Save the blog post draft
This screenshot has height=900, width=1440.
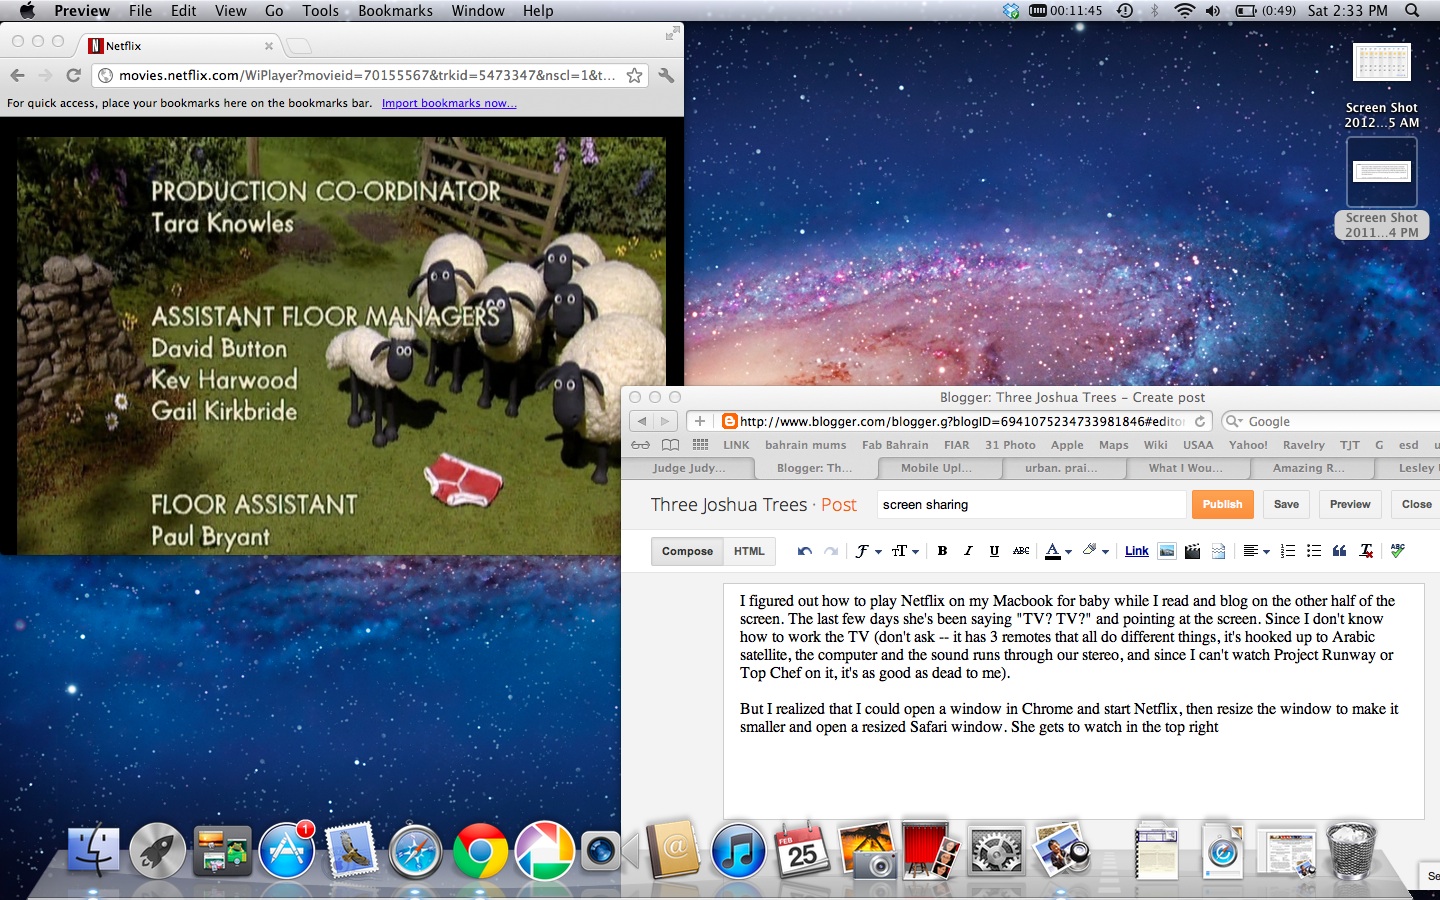pos(1286,504)
